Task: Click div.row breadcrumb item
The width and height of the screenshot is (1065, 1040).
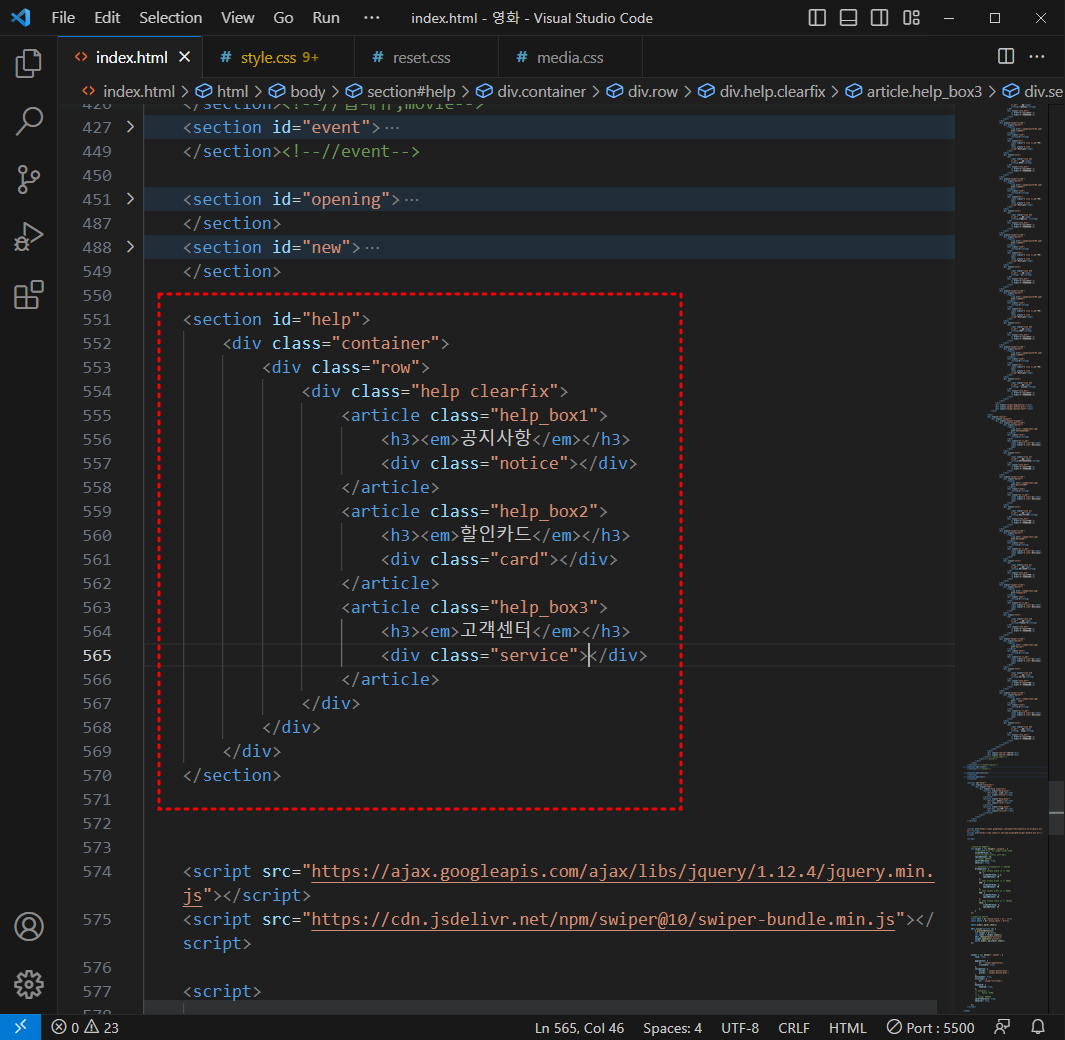Action: tap(643, 91)
